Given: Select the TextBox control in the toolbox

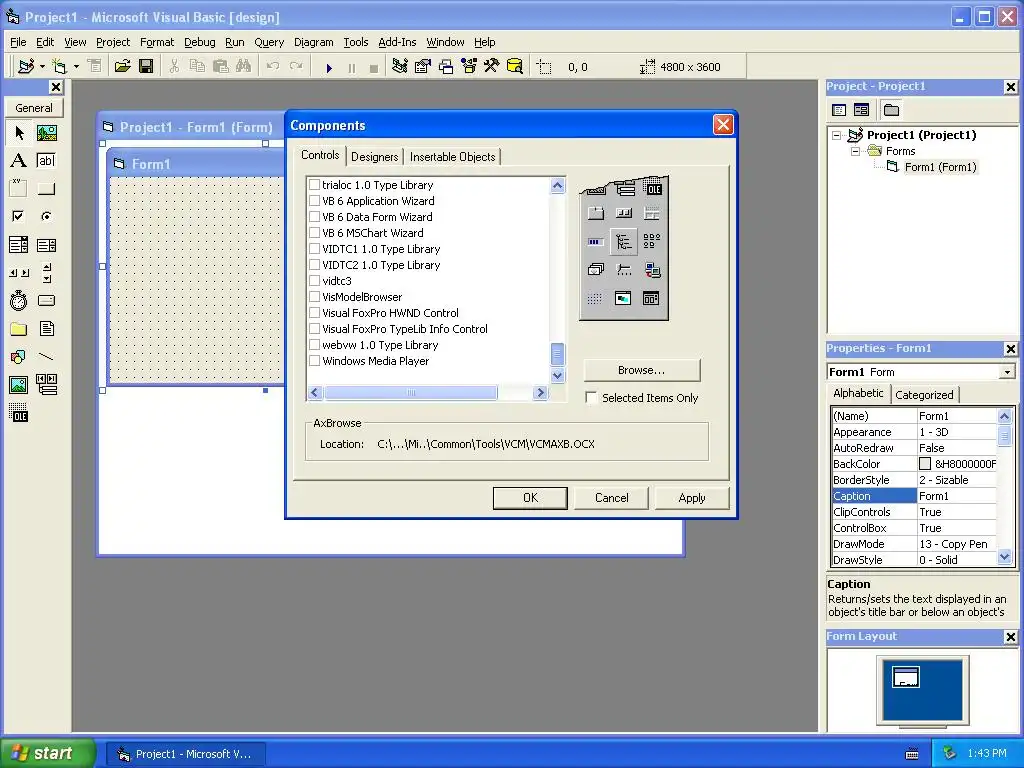Looking at the screenshot, I should 47,161.
